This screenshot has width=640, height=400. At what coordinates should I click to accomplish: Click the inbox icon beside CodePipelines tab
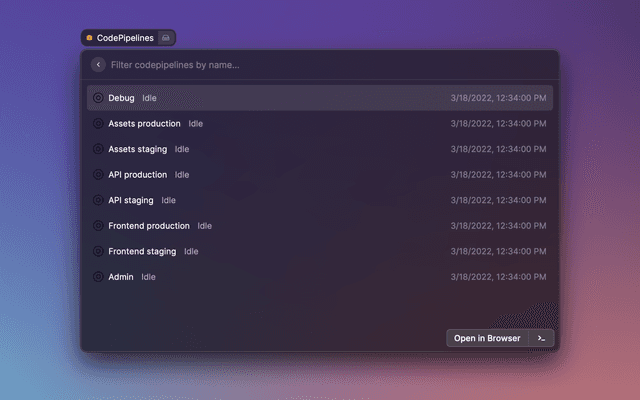(x=167, y=38)
